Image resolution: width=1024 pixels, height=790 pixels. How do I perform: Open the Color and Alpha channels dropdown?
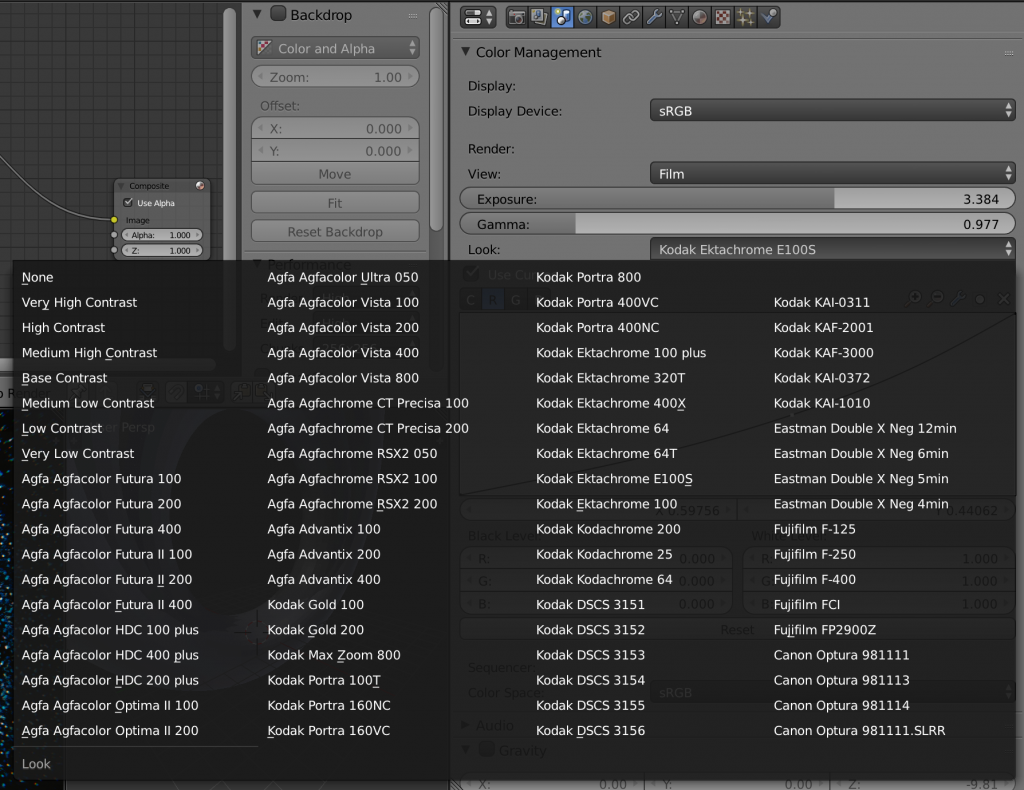click(335, 48)
